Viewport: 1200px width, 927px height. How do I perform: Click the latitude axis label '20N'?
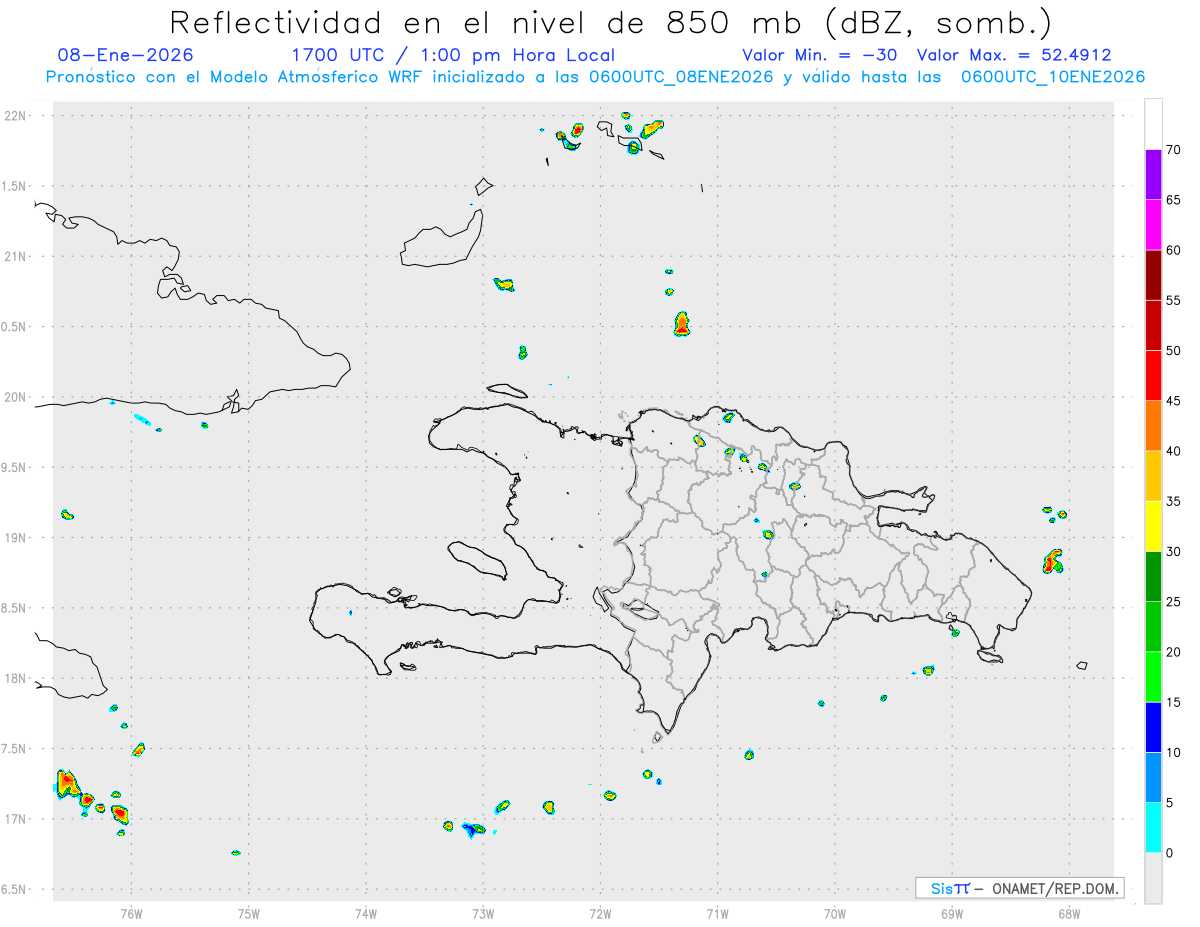(17, 397)
